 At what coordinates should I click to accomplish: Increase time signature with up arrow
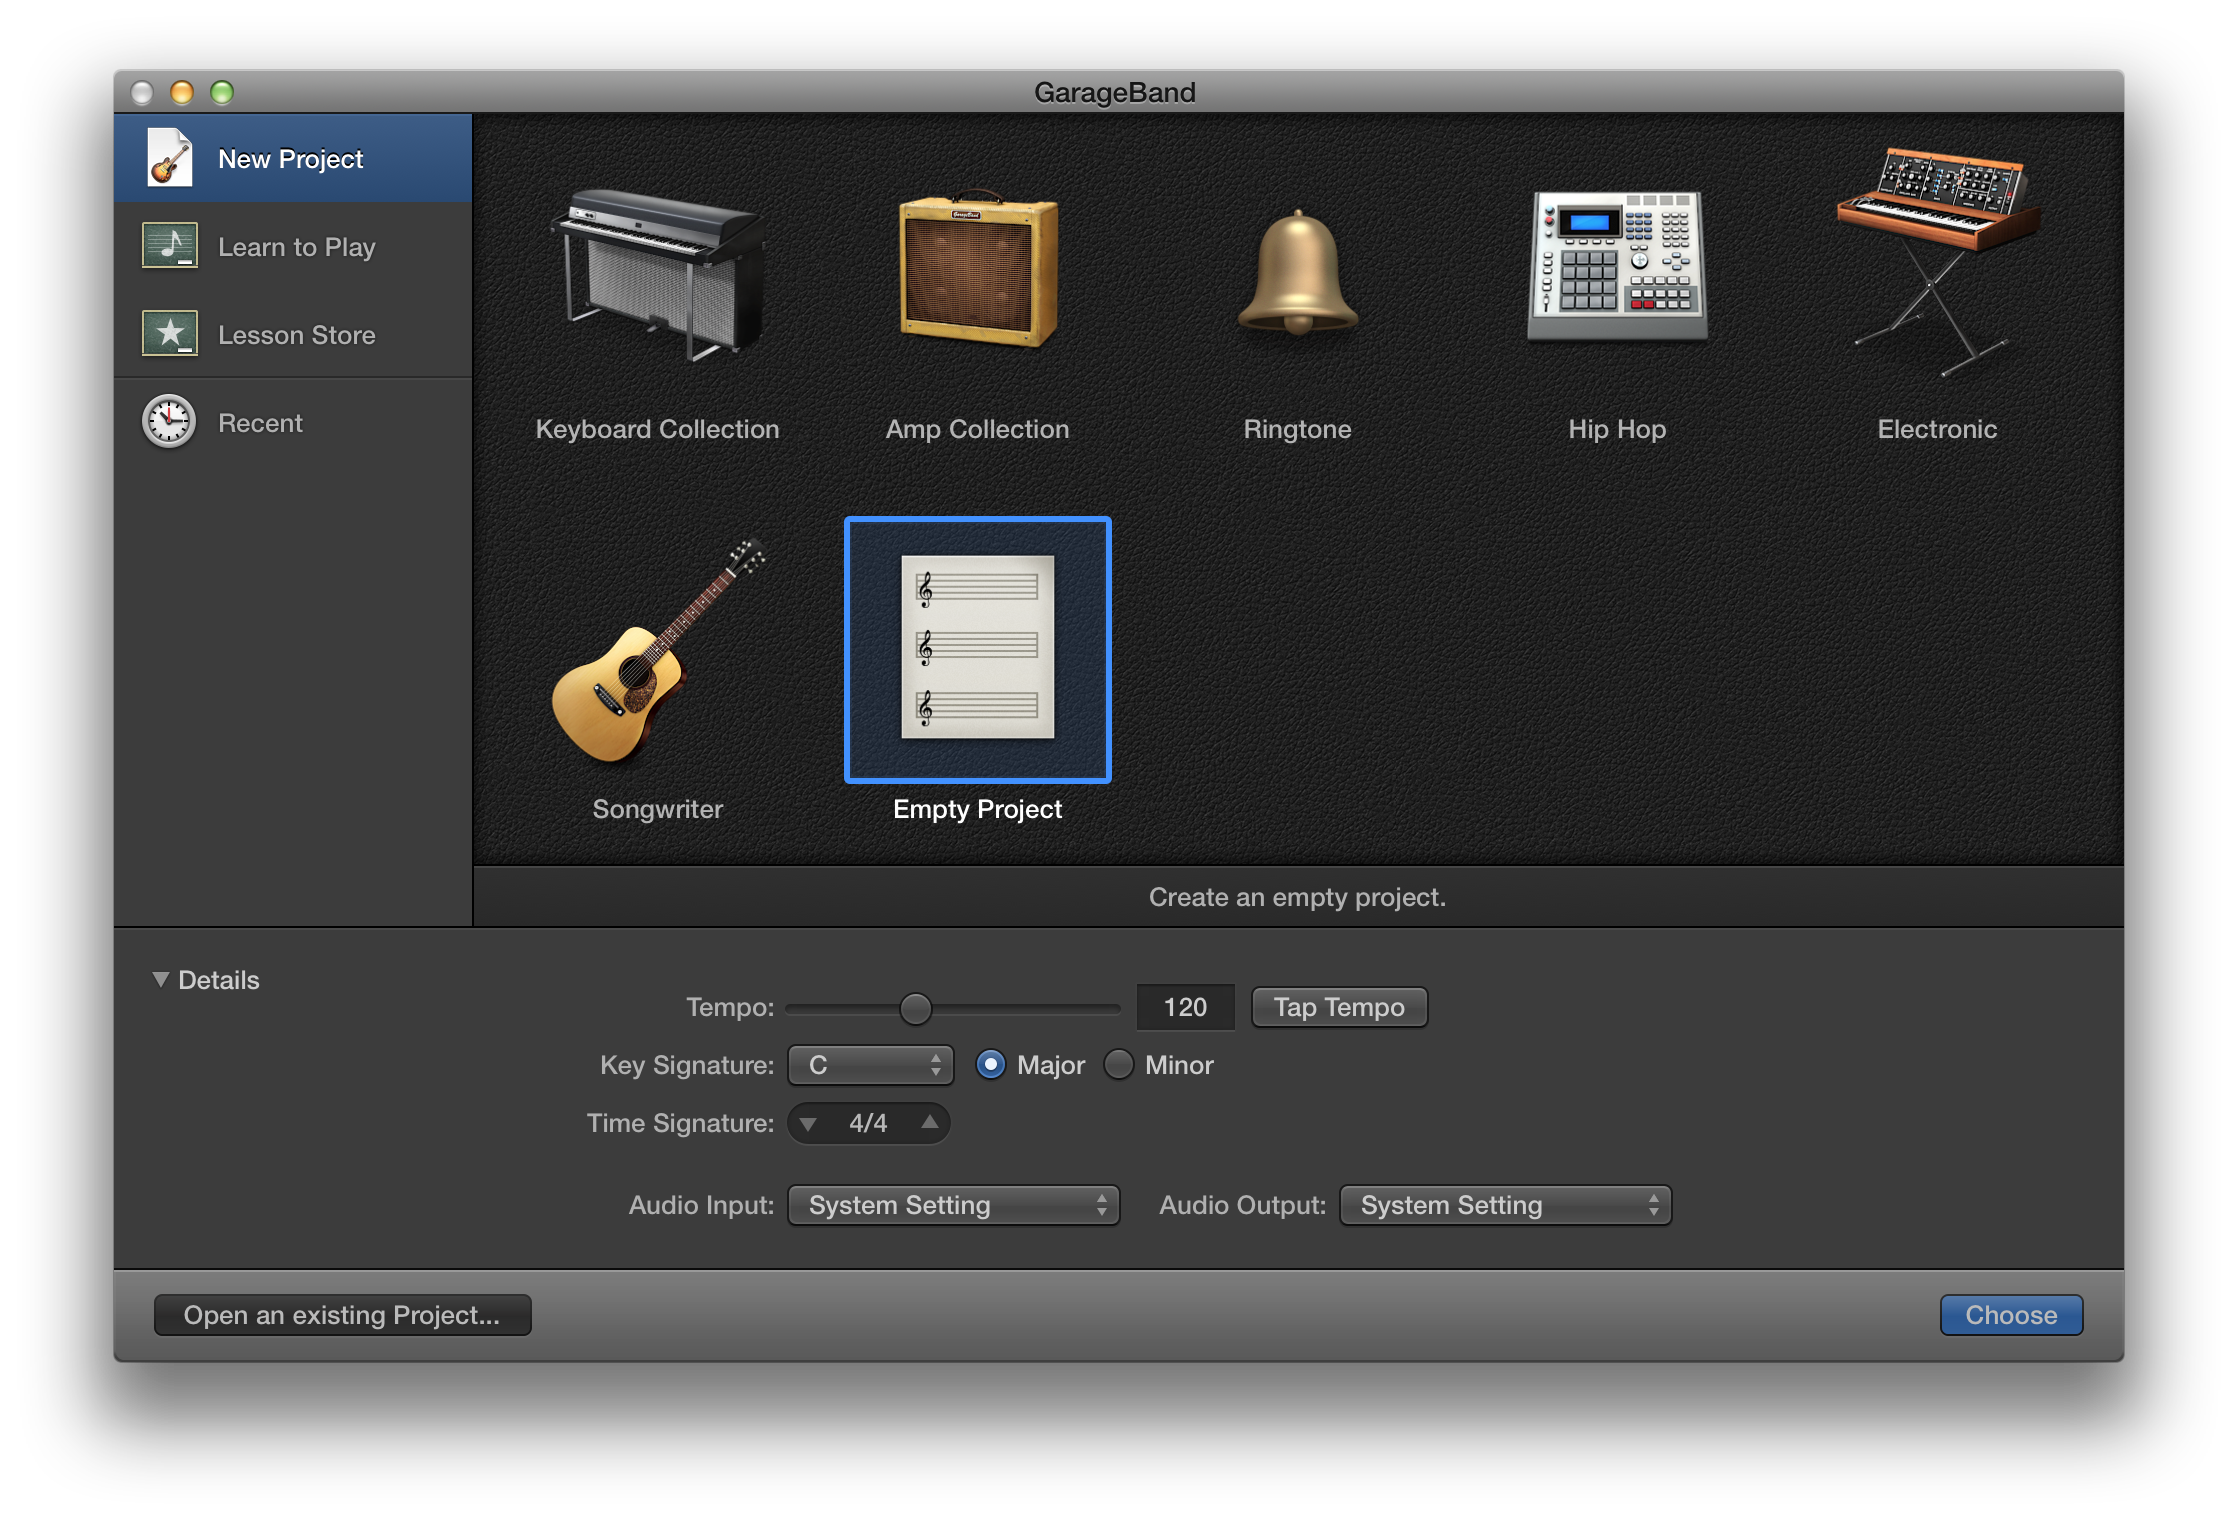click(930, 1122)
